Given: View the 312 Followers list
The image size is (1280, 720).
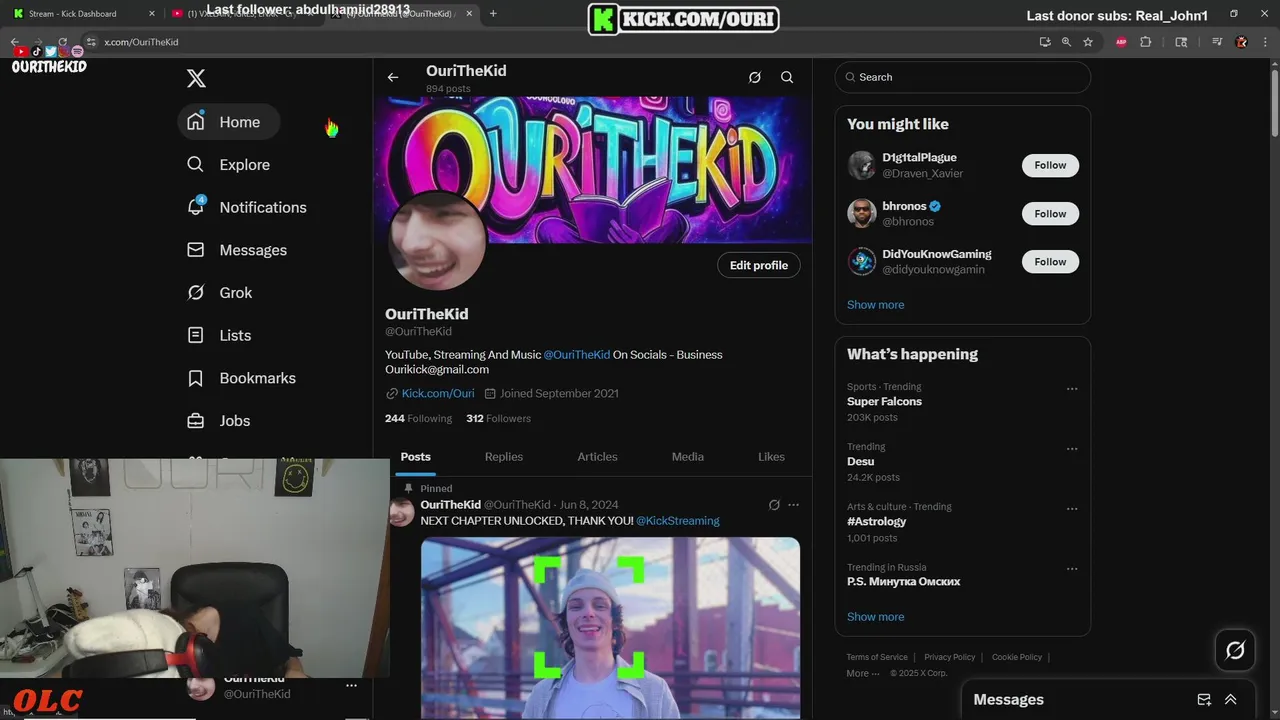Looking at the screenshot, I should tap(498, 419).
